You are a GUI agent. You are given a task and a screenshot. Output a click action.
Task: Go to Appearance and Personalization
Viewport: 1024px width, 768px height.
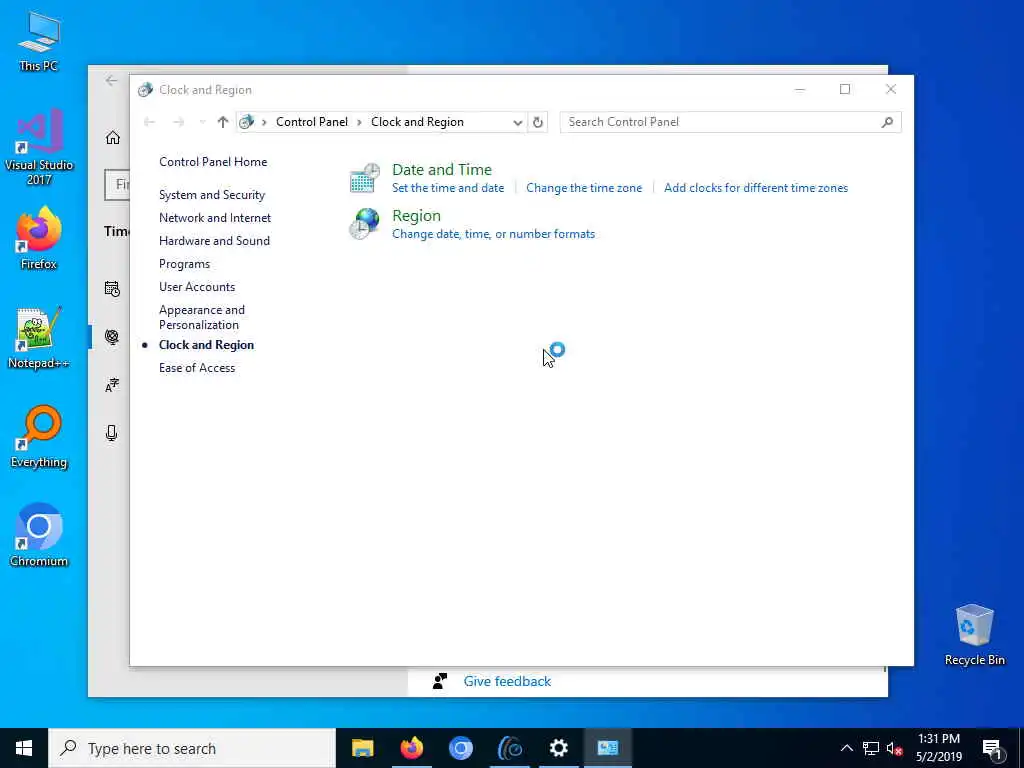pos(202,317)
